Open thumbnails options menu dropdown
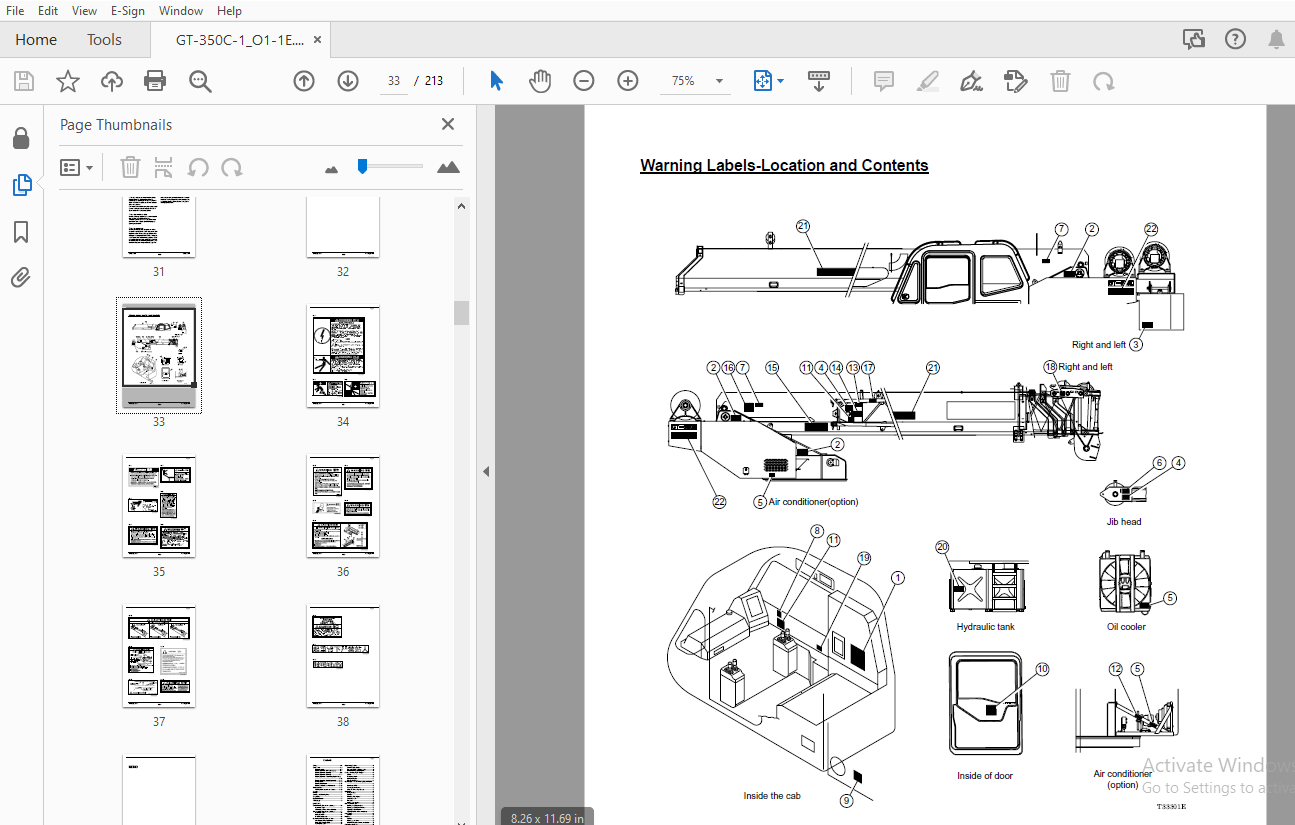 (x=76, y=167)
